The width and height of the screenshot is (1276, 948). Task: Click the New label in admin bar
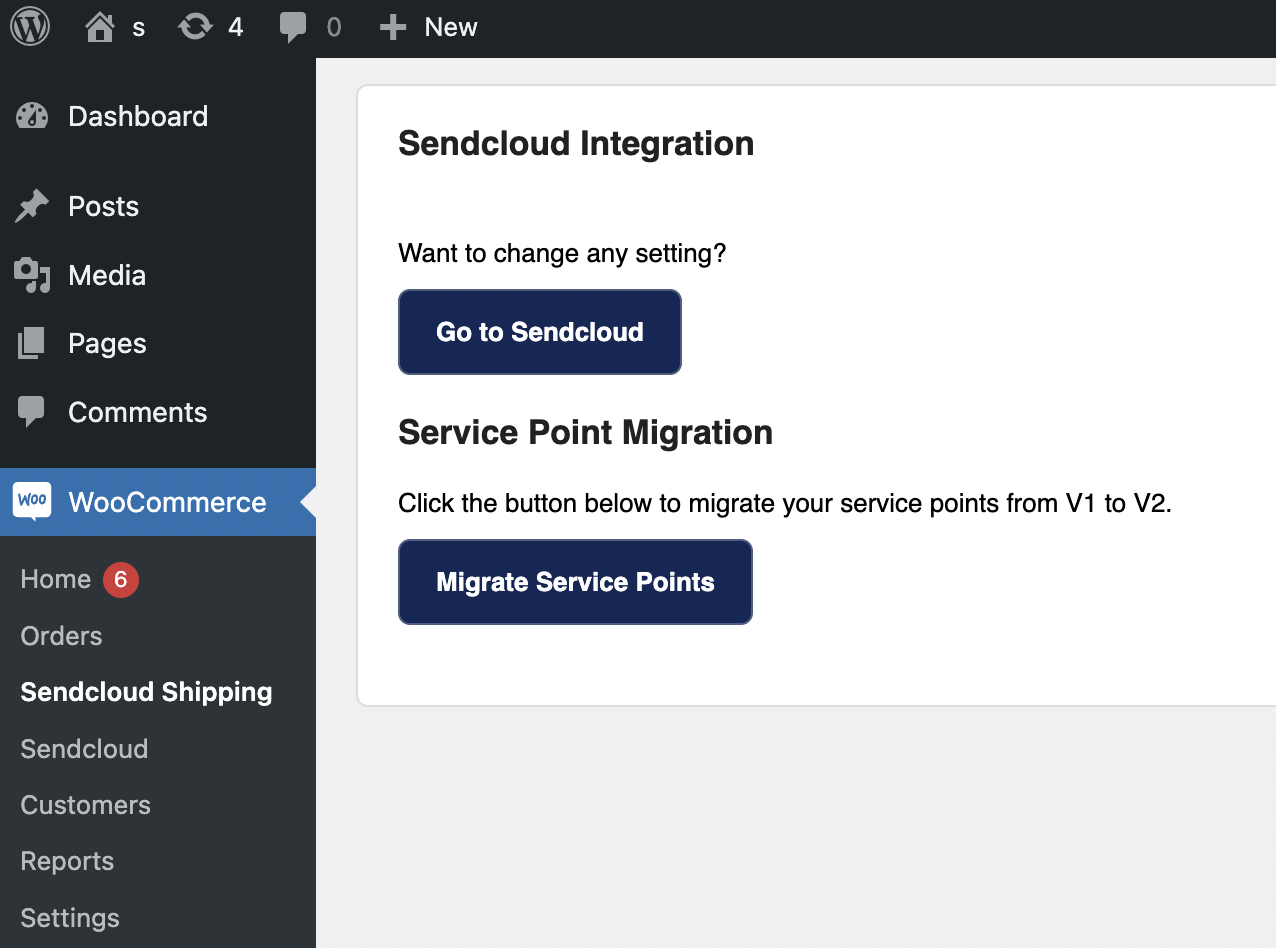click(x=451, y=27)
